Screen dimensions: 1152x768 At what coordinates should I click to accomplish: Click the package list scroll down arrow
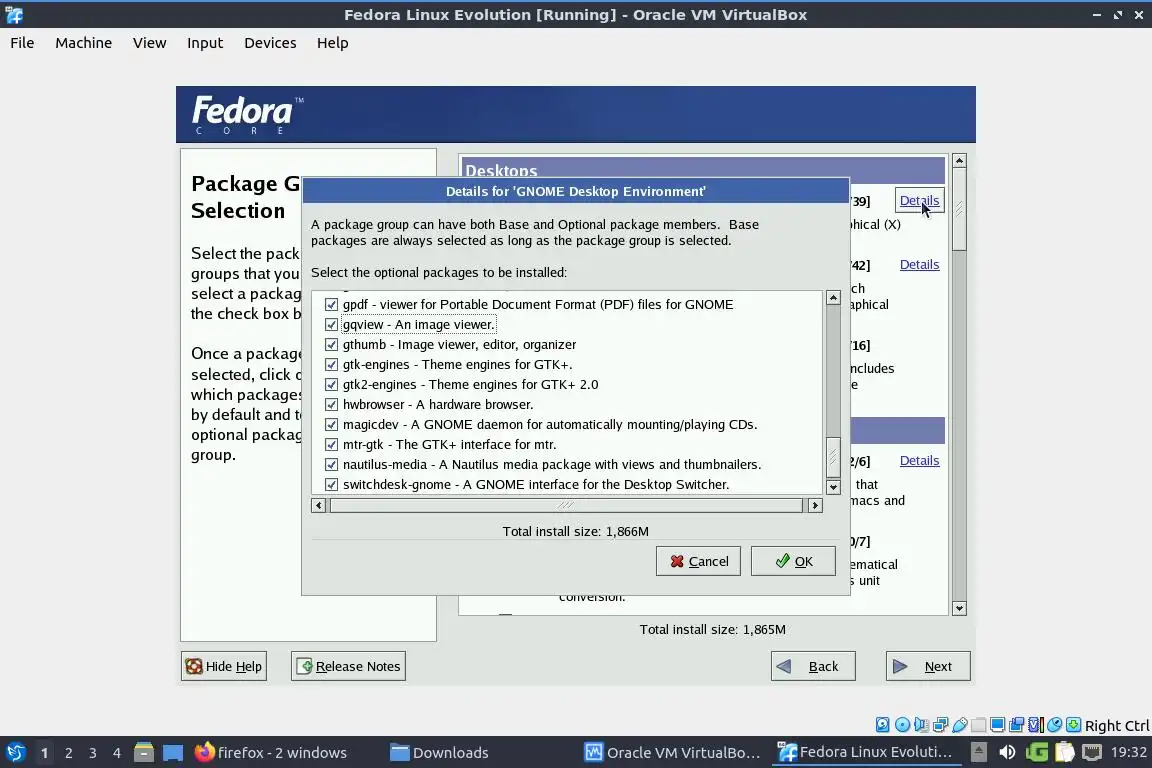[833, 487]
